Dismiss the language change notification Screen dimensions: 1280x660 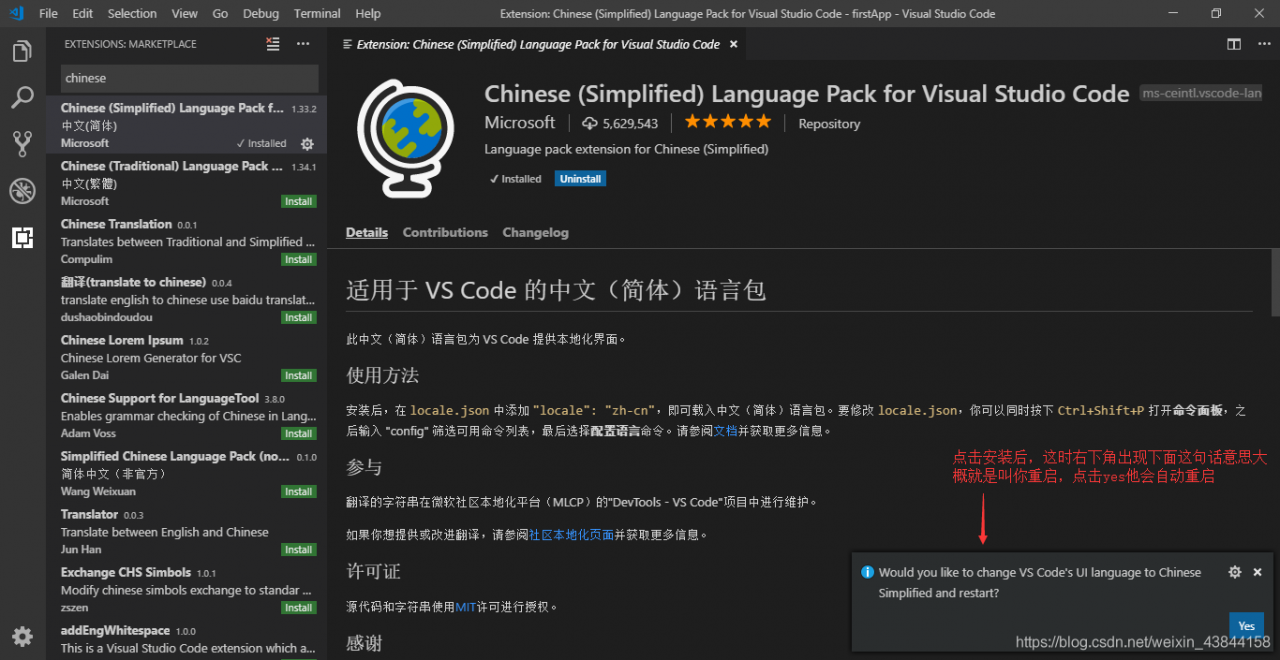point(1257,572)
